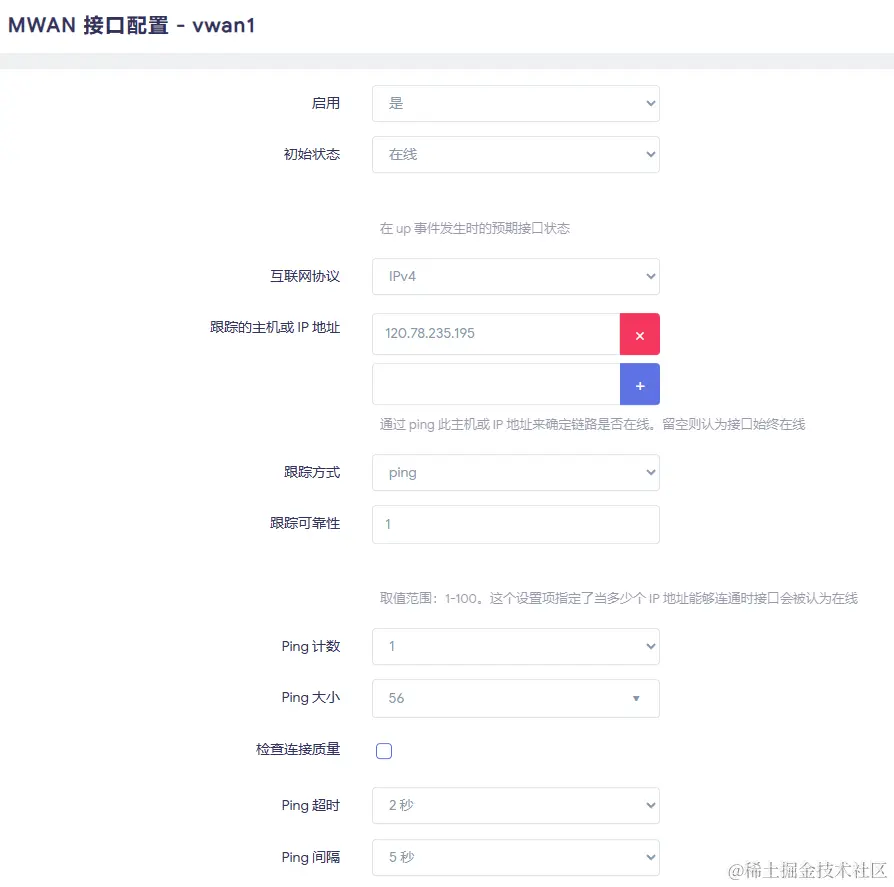
Task: Click the chevron icon on the 启用 selector
Action: 650,103
